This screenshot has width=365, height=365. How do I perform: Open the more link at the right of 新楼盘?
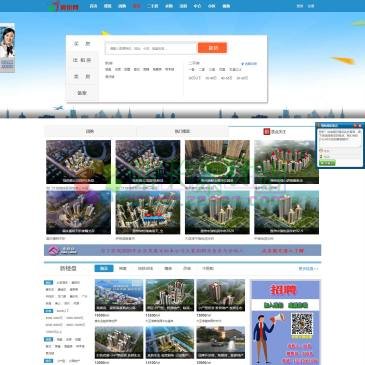click(308, 269)
